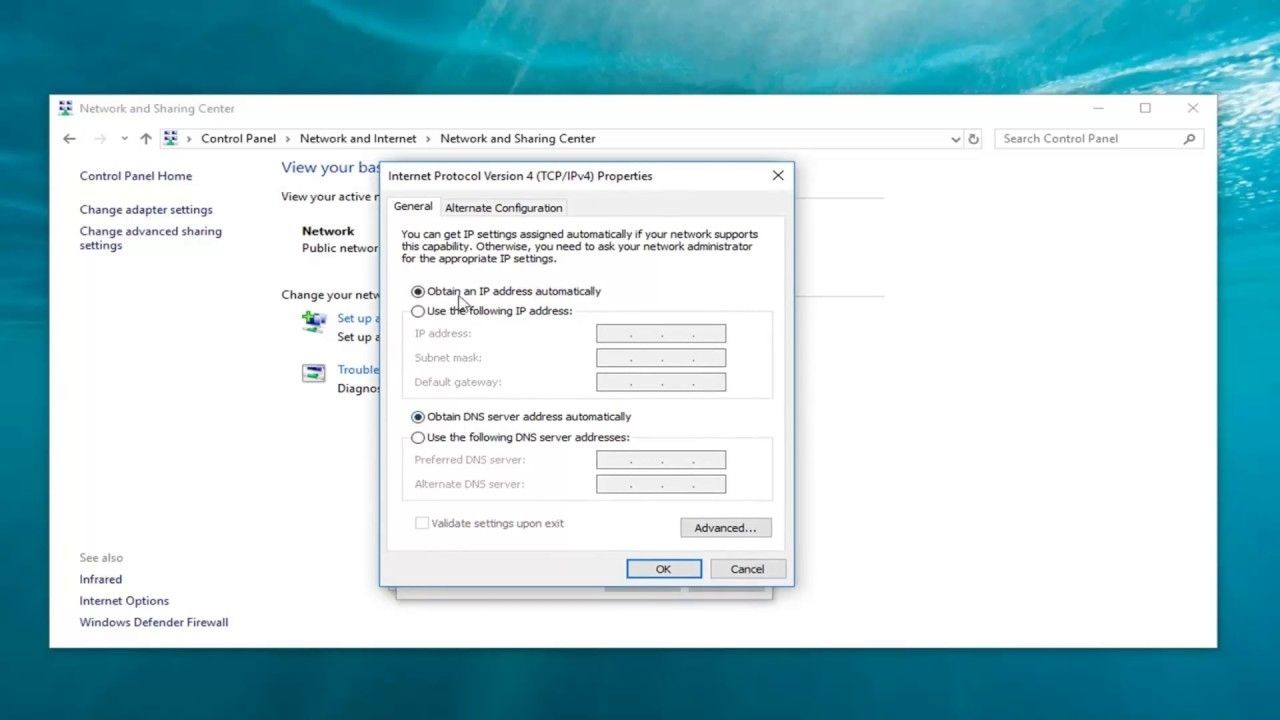The height and width of the screenshot is (720, 1280).
Task: Select Use the following IP address
Action: [418, 311]
